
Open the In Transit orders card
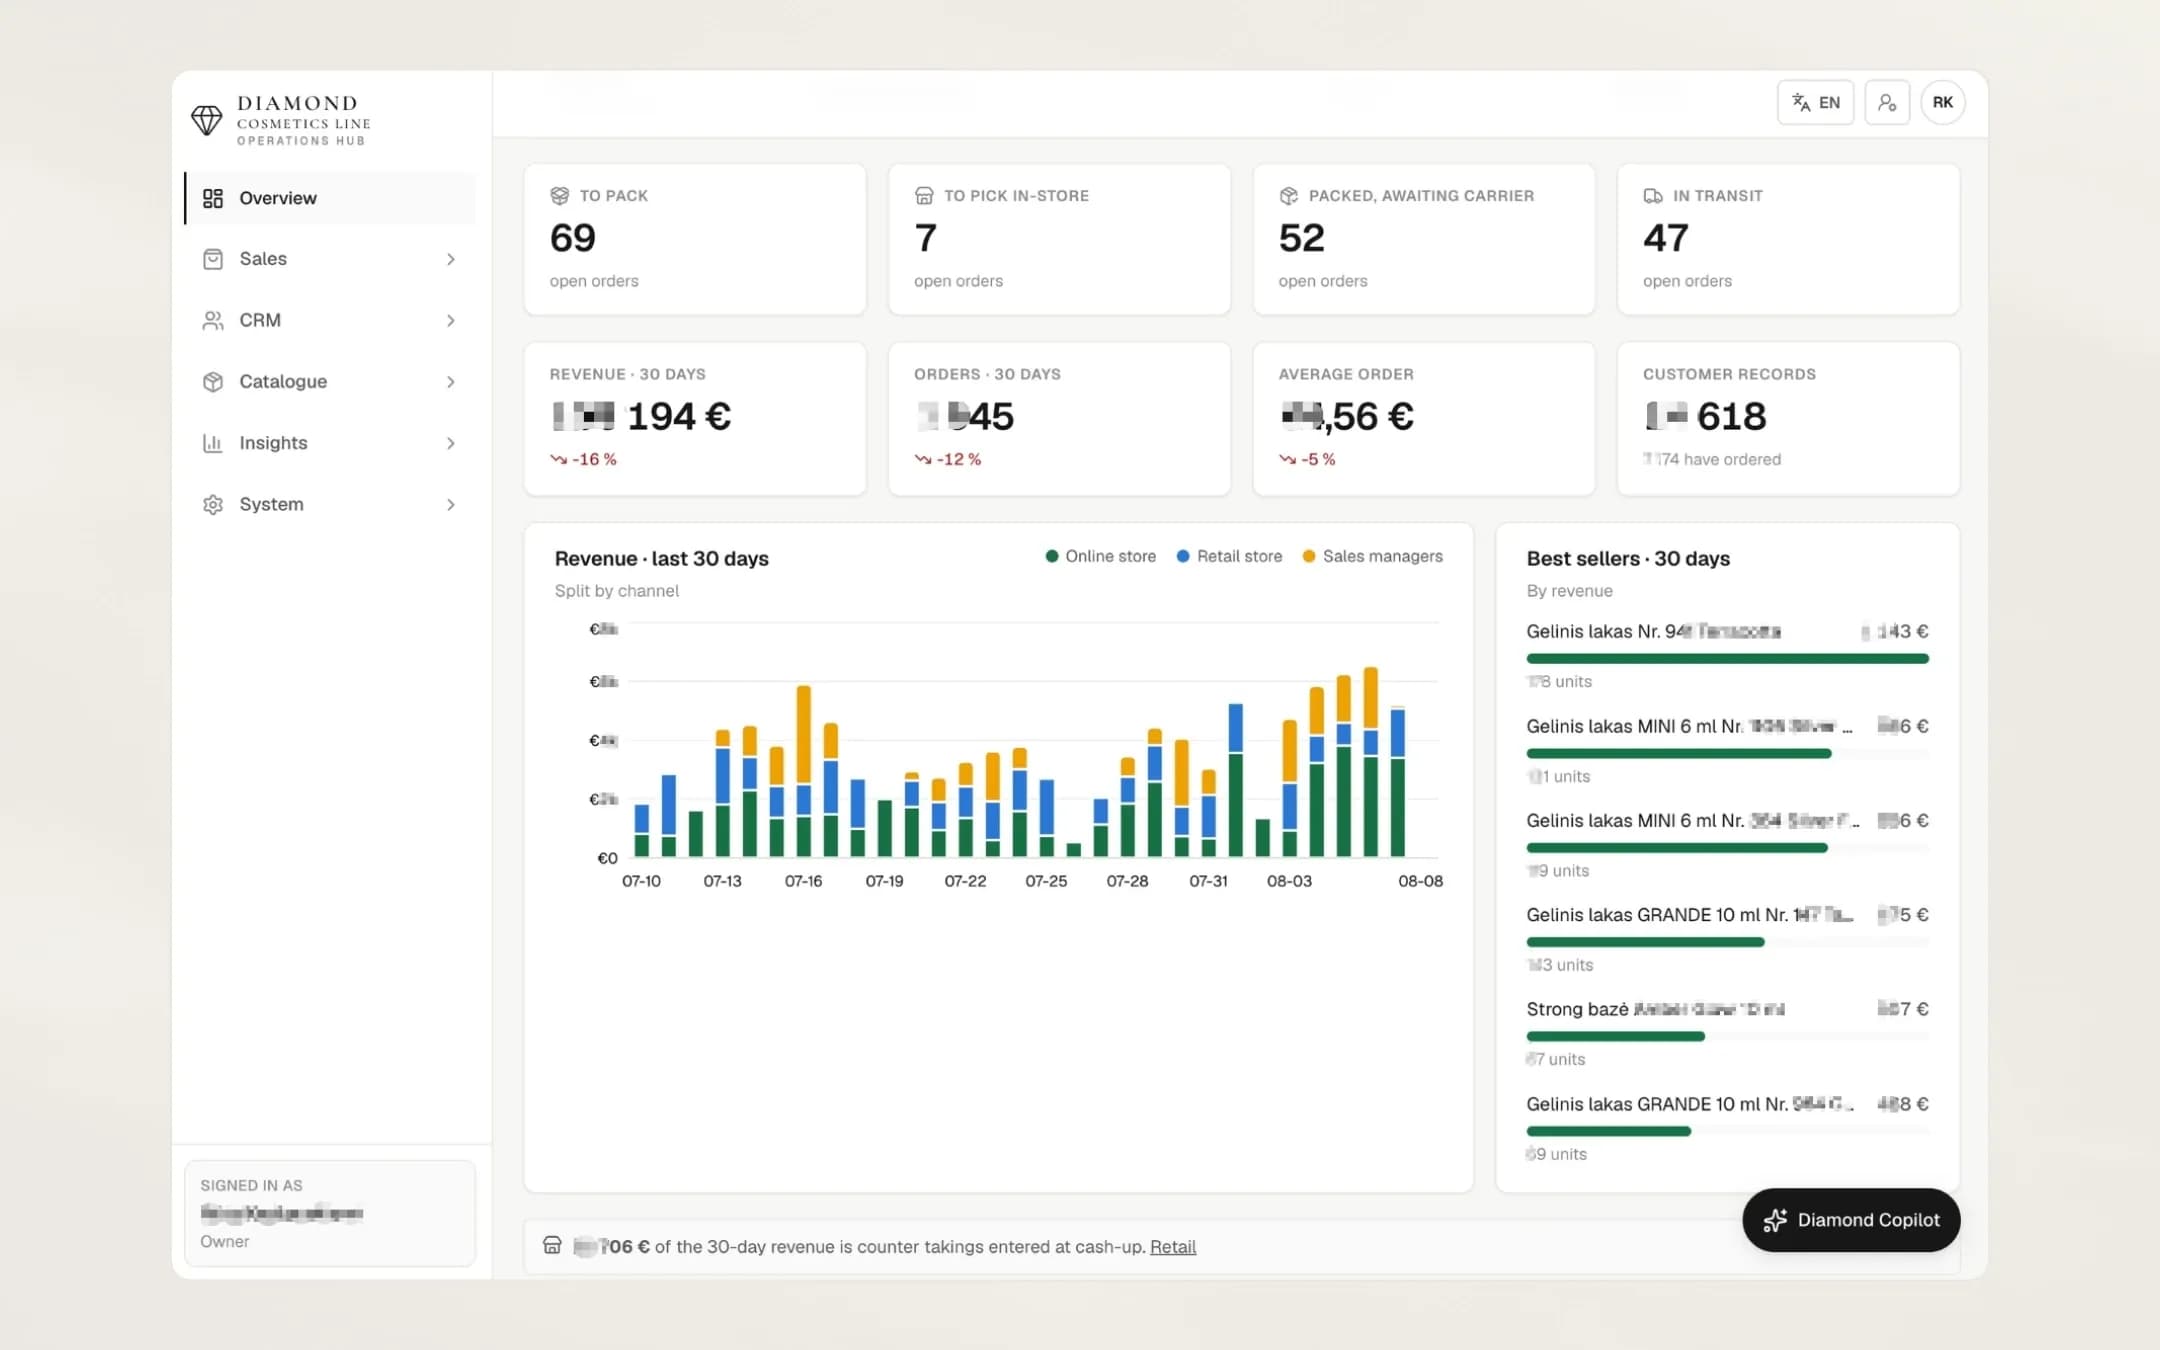1788,239
